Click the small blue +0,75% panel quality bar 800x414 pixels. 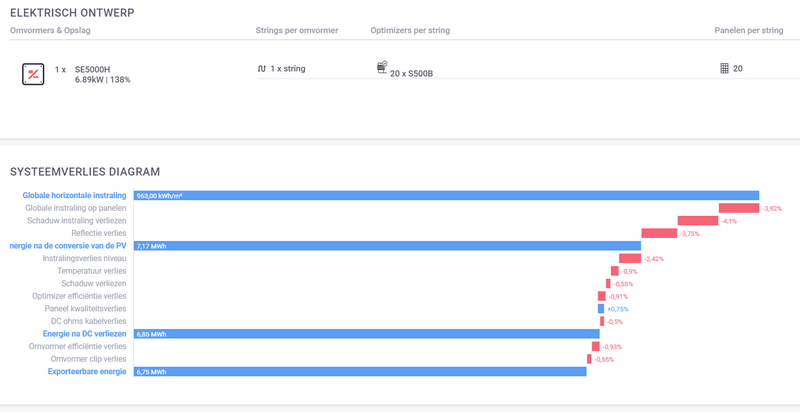pos(601,309)
